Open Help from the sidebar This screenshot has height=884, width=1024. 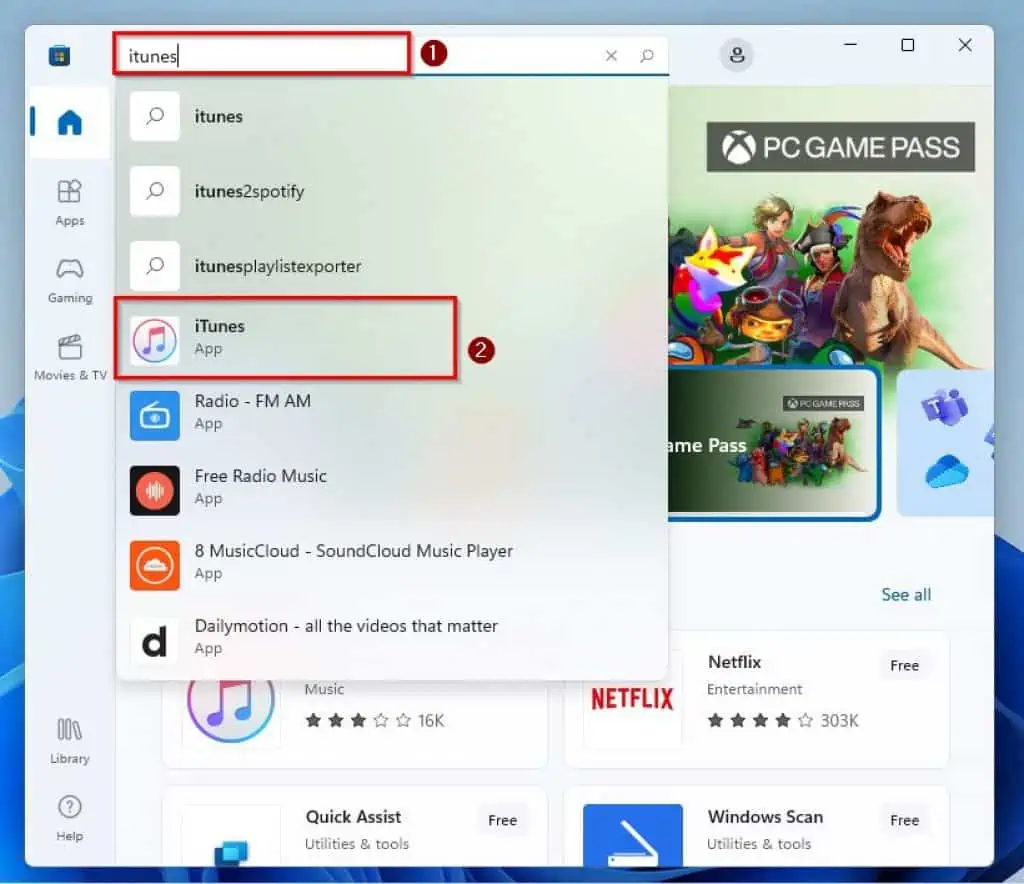click(69, 818)
